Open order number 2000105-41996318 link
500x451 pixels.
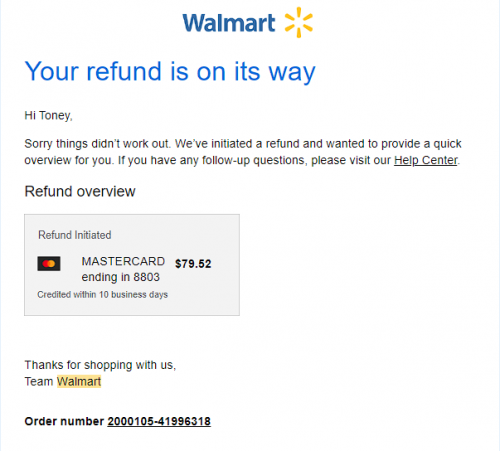[x=159, y=421]
